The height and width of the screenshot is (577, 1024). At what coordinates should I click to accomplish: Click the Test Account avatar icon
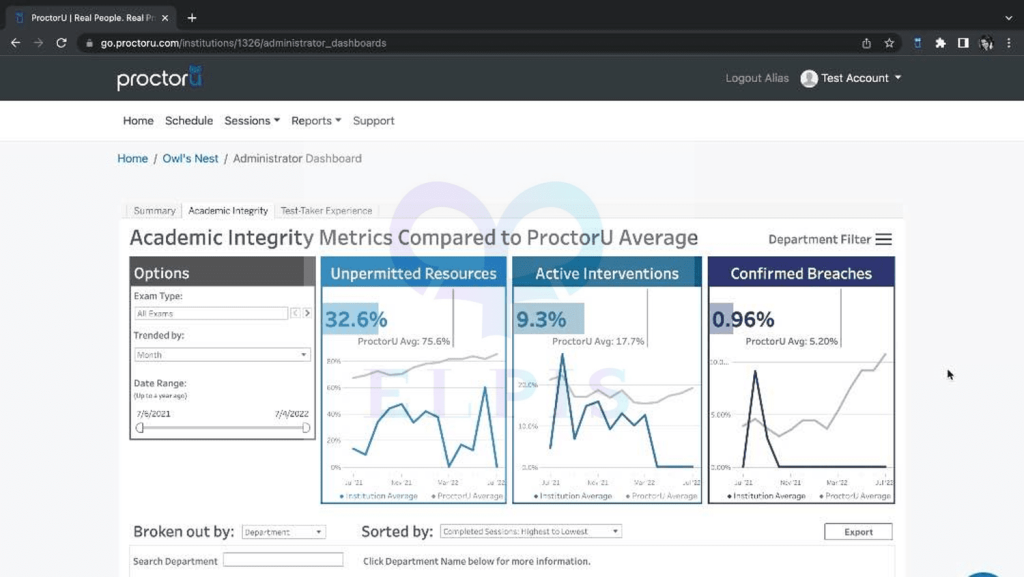[808, 78]
